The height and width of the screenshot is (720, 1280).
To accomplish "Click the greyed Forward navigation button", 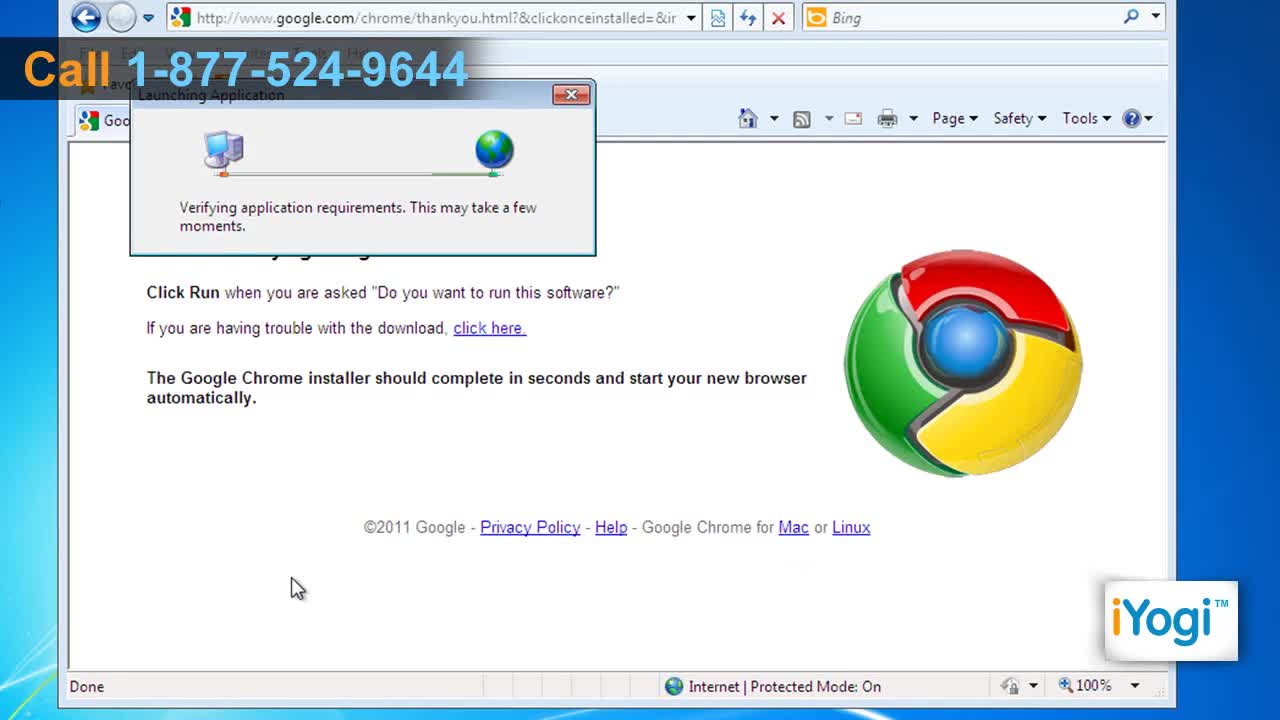I will click(x=120, y=17).
